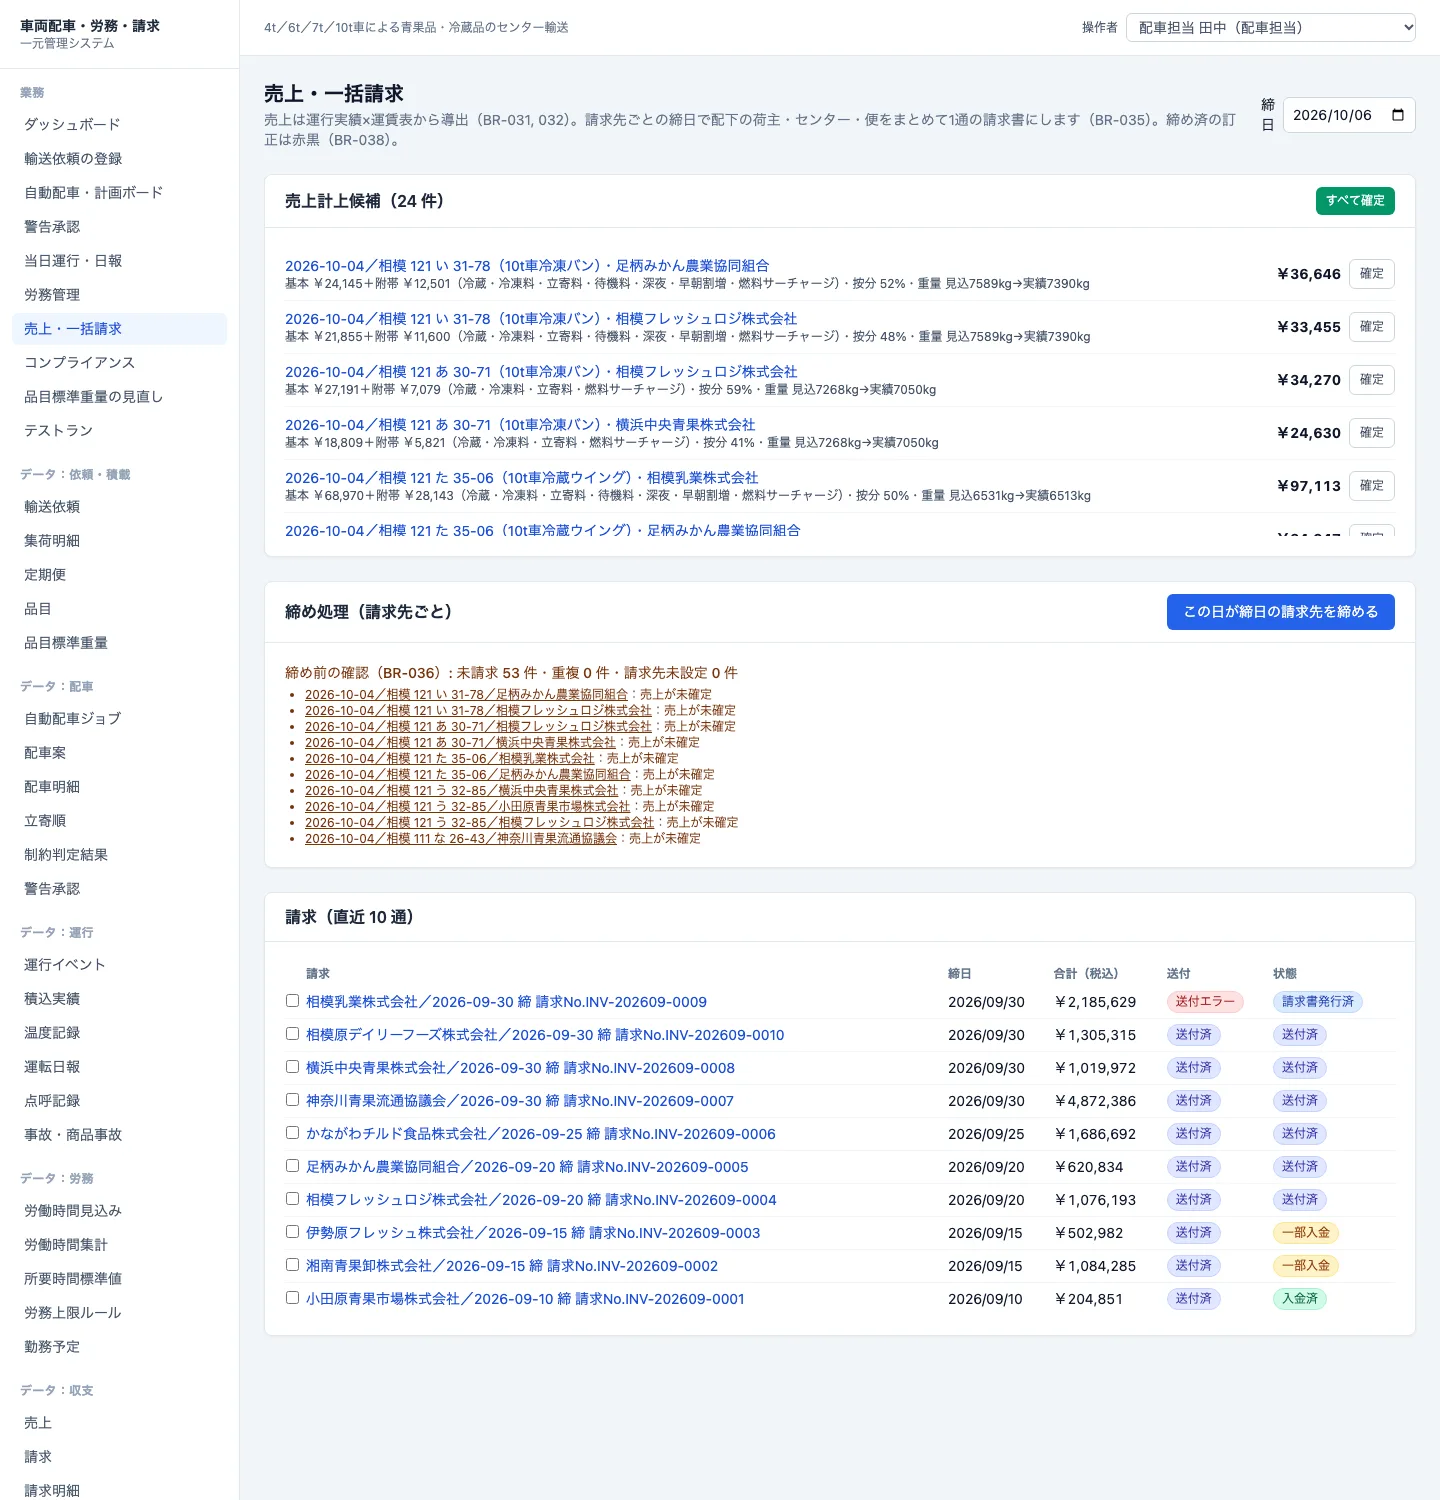Open 事故・商品事故 in the sidebar
Screen dimensions: 1440x1500
[120, 1135]
